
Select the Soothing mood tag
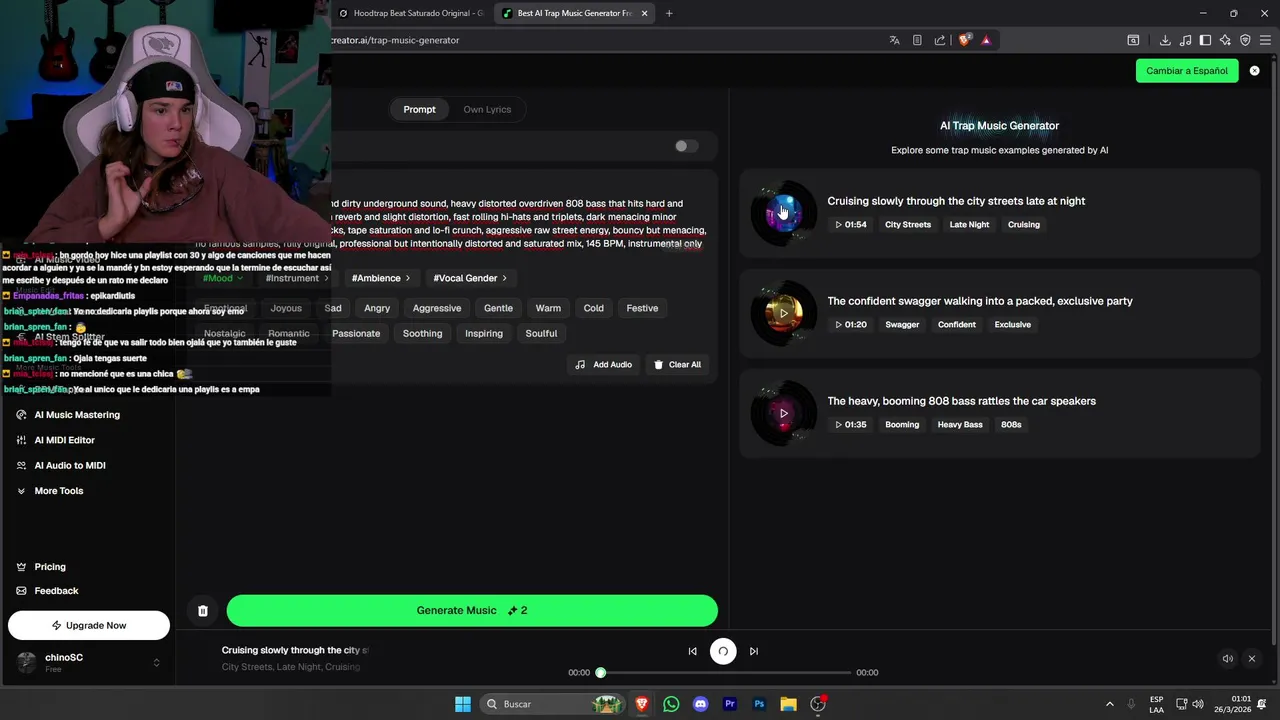point(422,333)
